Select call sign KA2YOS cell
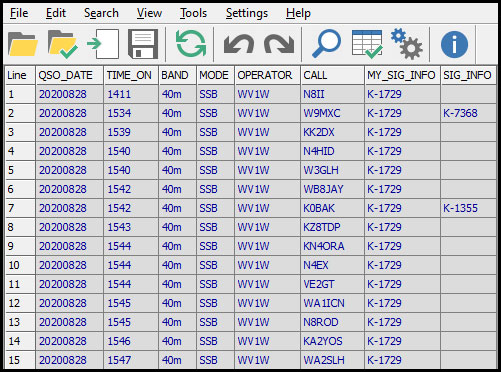 coord(333,341)
